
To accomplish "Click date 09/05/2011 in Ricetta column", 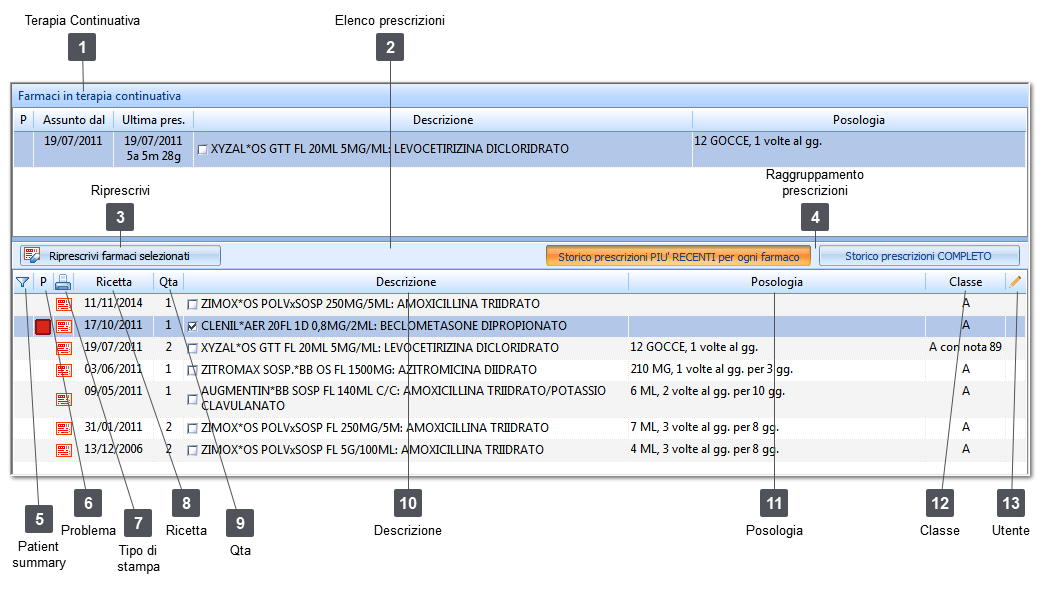I will (x=113, y=391).
